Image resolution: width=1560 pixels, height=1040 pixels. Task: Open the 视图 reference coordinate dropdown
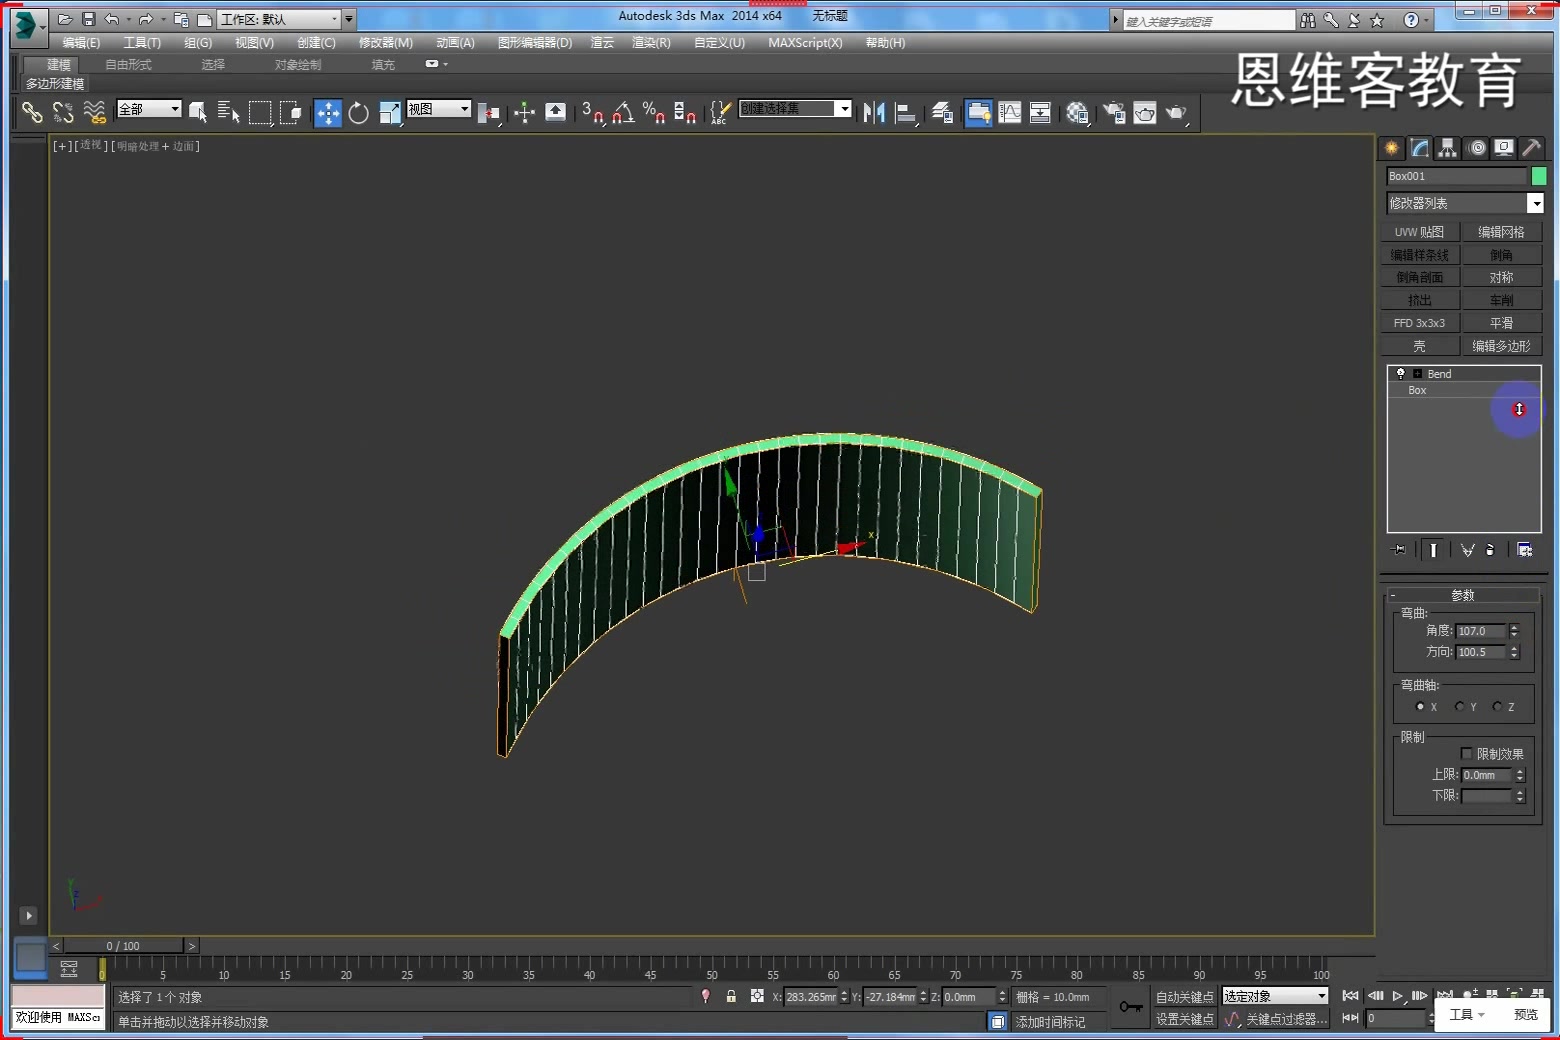(438, 109)
